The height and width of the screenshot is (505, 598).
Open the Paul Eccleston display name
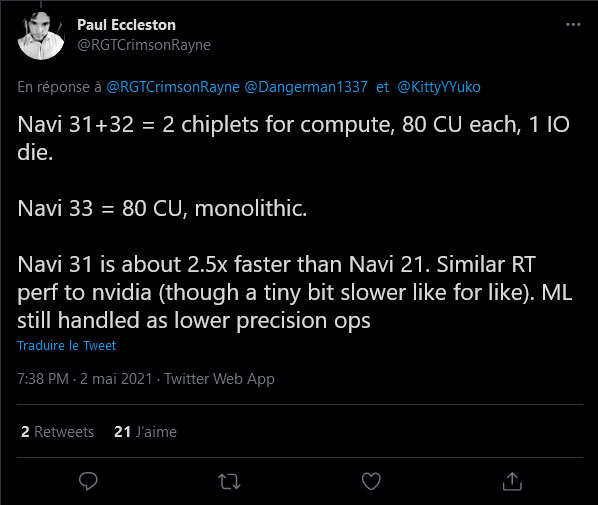click(x=127, y=25)
